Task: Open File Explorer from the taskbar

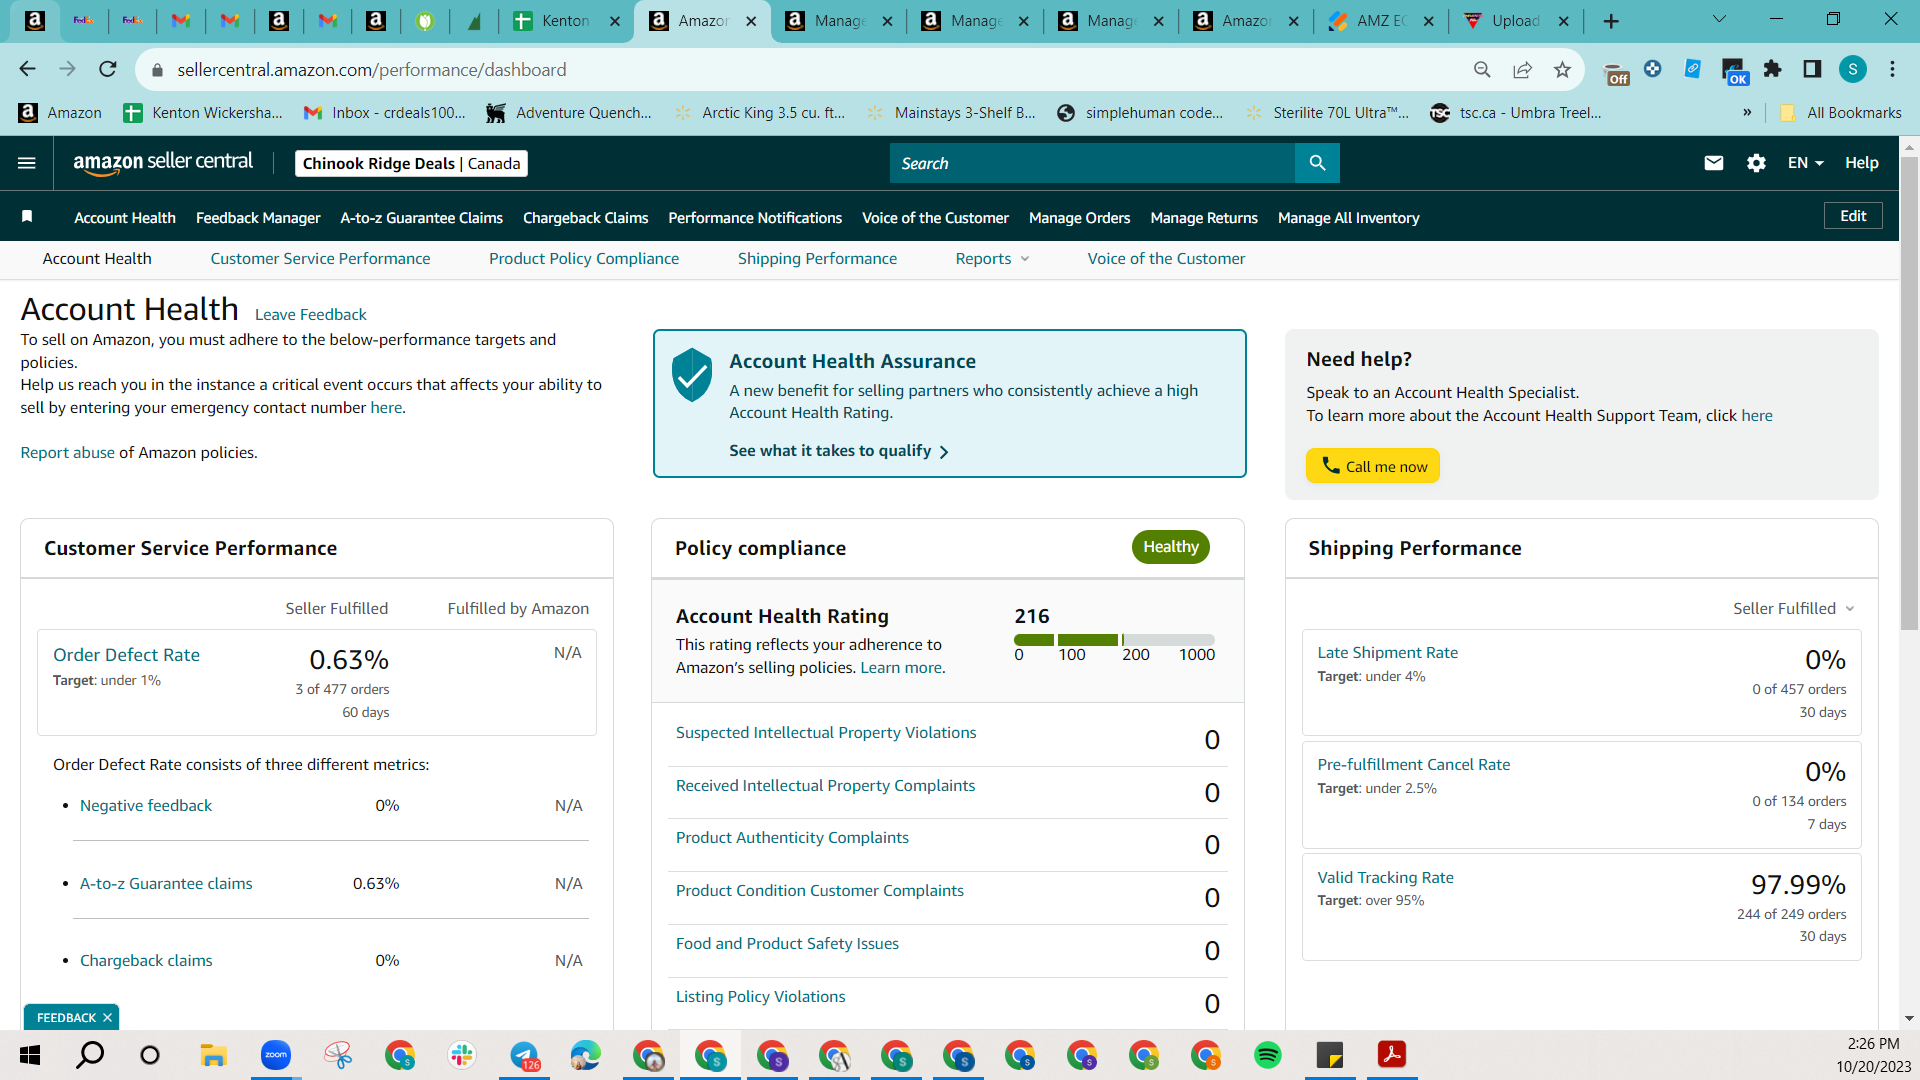Action: pyautogui.click(x=213, y=1055)
